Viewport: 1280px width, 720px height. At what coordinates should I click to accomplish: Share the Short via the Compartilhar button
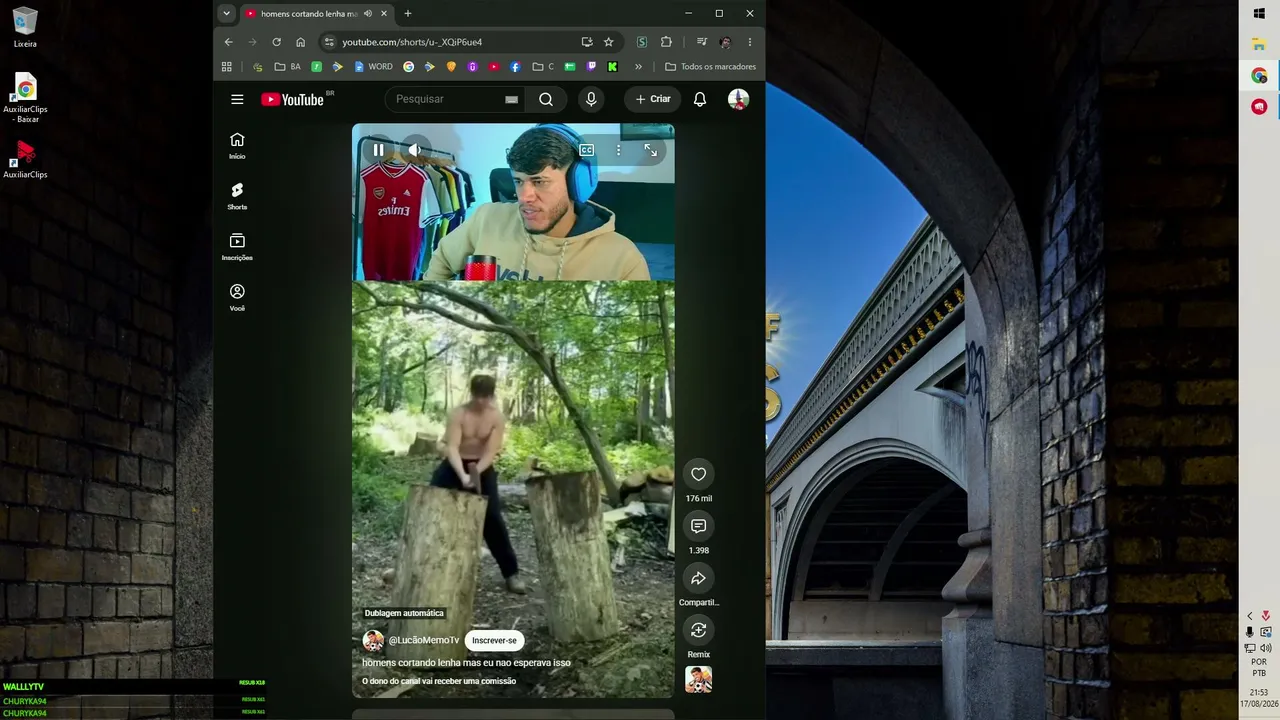click(x=699, y=578)
